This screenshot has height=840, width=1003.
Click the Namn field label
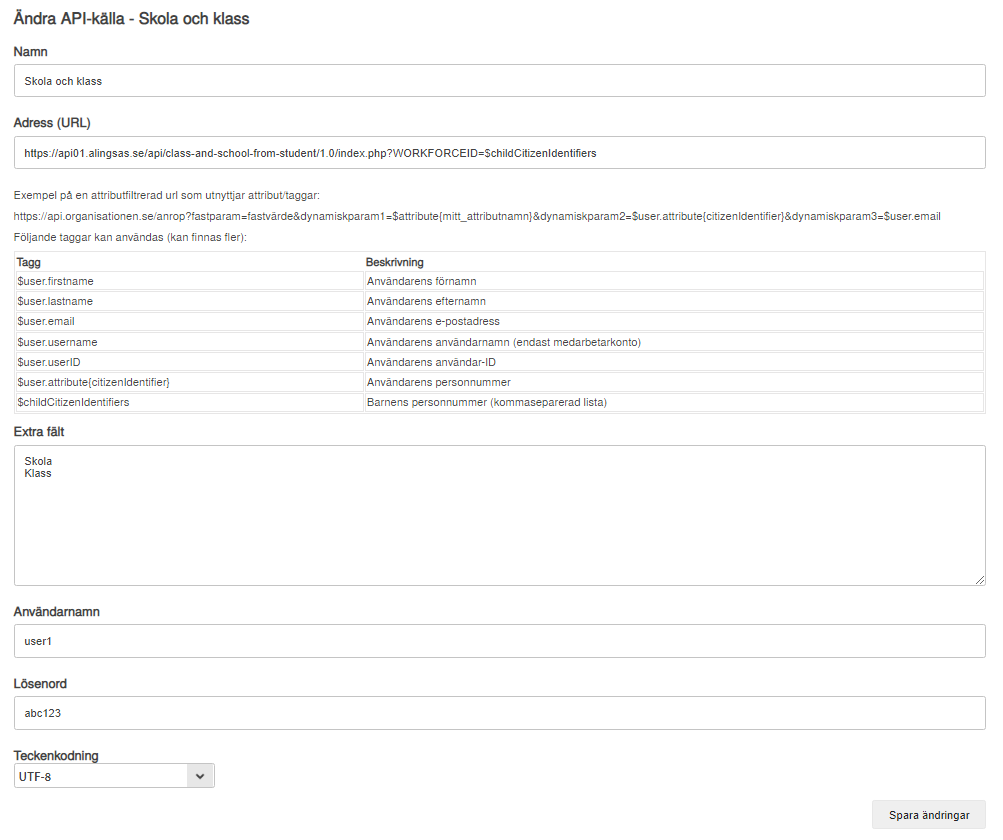(31, 52)
